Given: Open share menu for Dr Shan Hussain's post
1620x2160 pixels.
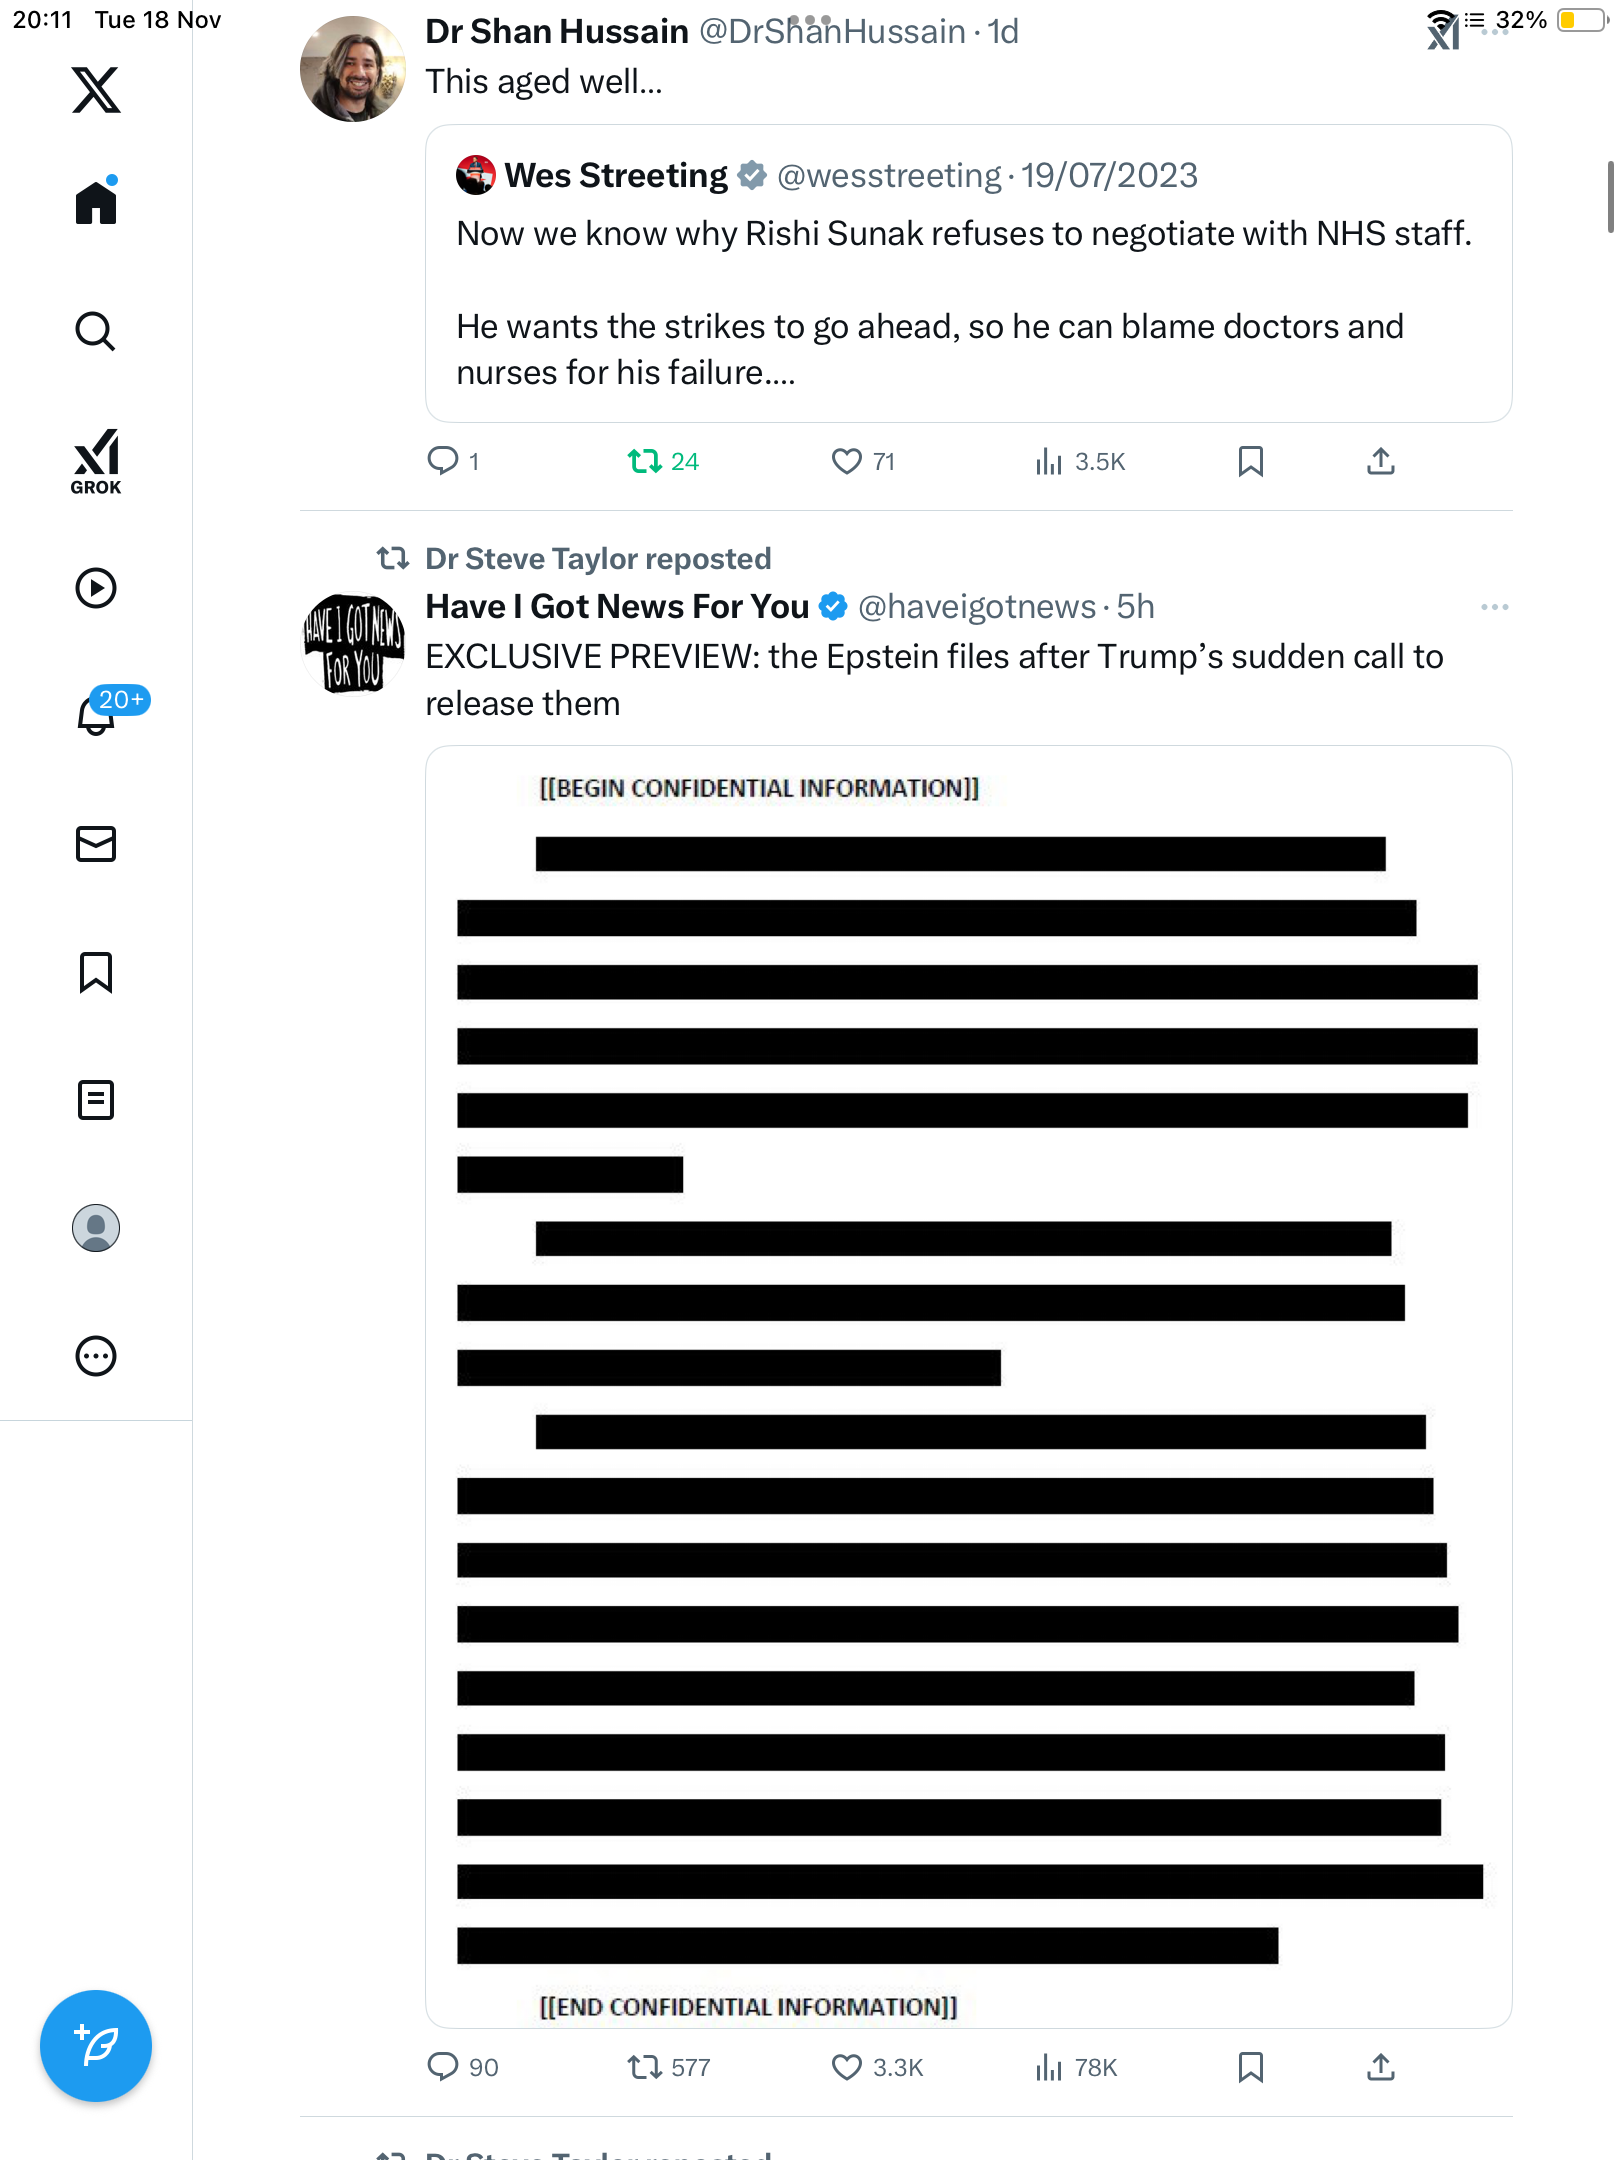Looking at the screenshot, I should [1380, 461].
